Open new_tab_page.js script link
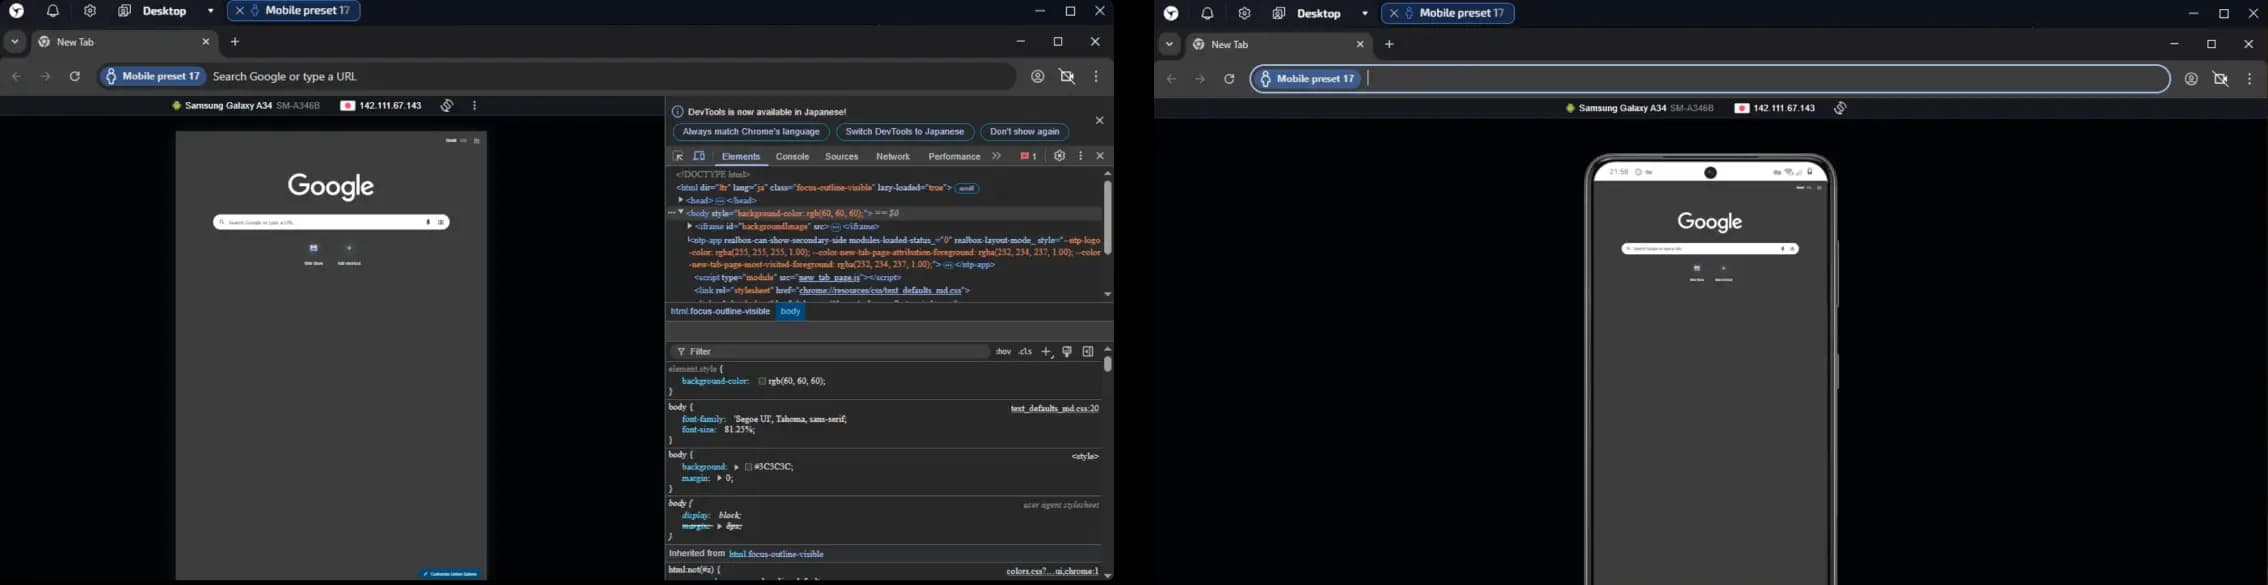Viewport: 2268px width, 585px height. pyautogui.click(x=829, y=278)
